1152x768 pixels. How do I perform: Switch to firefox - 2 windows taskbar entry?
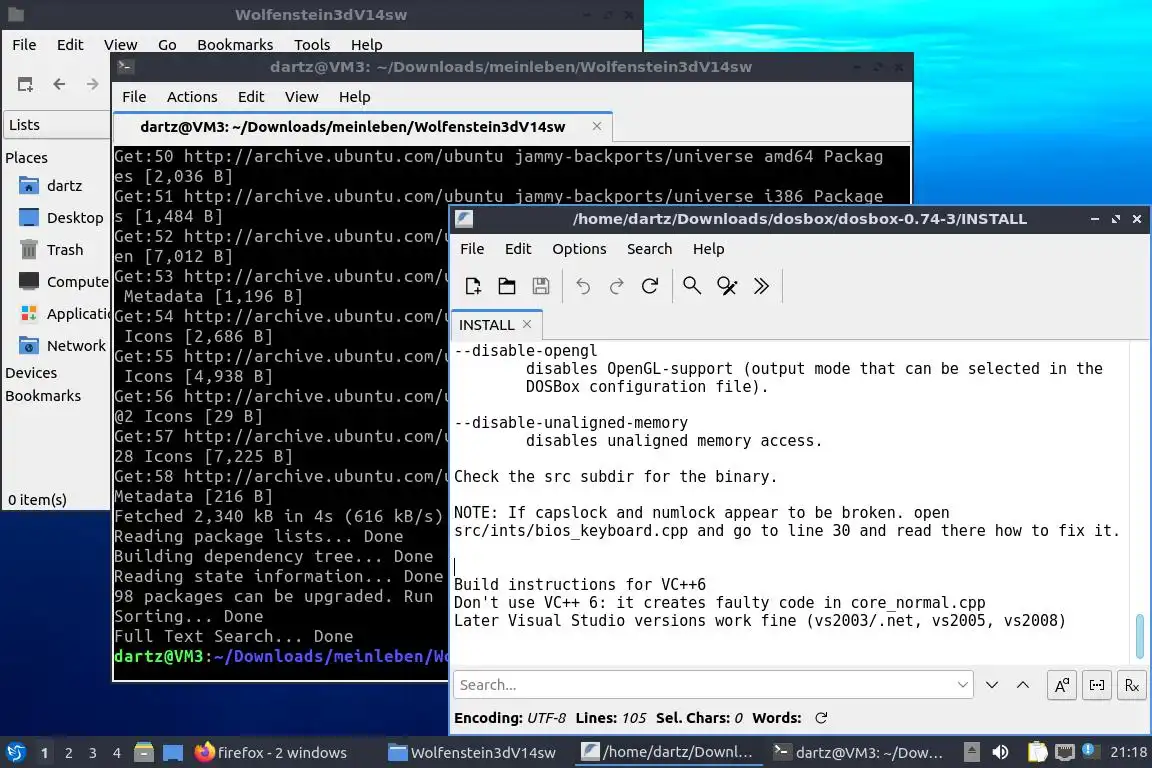click(x=271, y=753)
